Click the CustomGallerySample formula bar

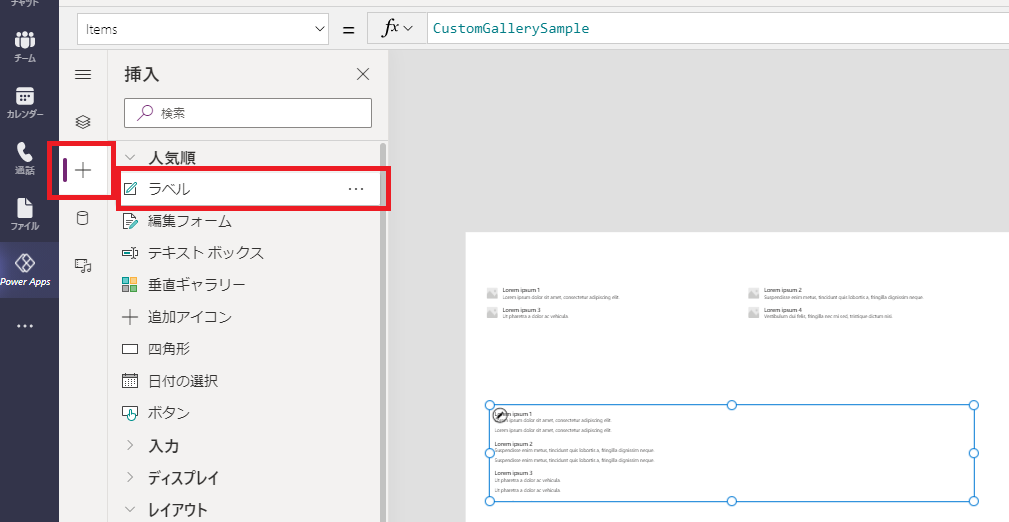pos(717,29)
